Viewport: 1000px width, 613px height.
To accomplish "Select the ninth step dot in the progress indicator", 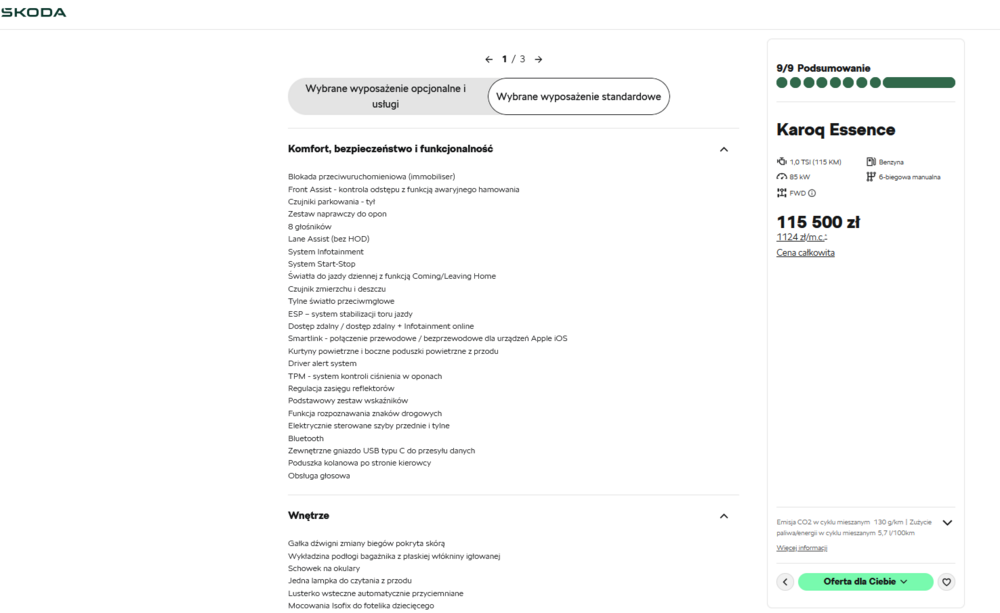I will click(920, 82).
